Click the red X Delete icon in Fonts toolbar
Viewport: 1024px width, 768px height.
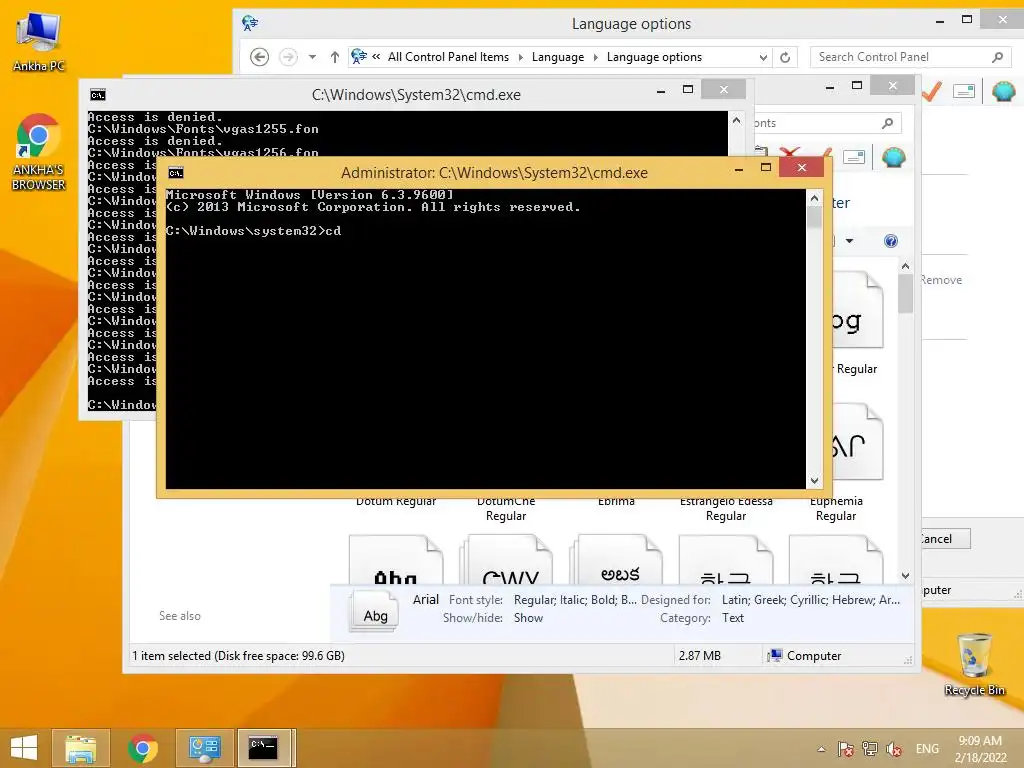click(x=790, y=154)
